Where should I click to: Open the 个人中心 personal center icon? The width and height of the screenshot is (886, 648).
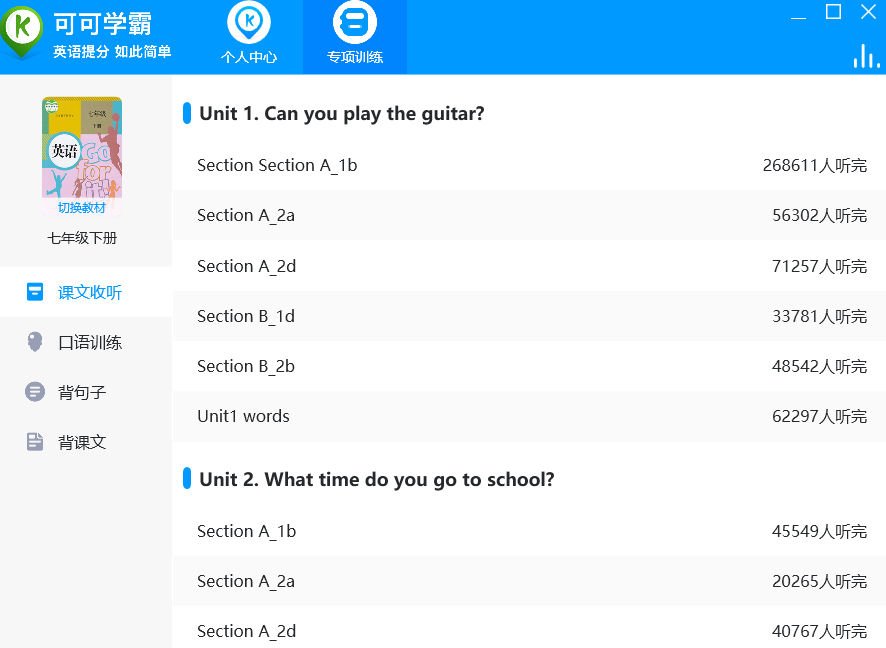click(249, 23)
